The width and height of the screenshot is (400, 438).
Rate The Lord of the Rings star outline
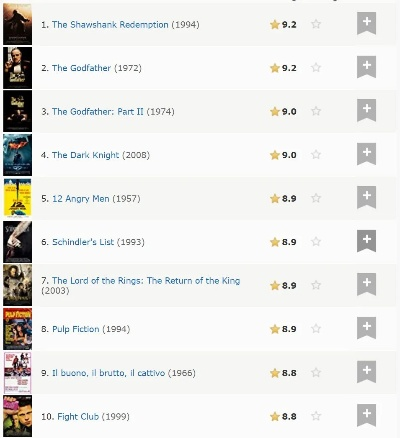pos(316,285)
